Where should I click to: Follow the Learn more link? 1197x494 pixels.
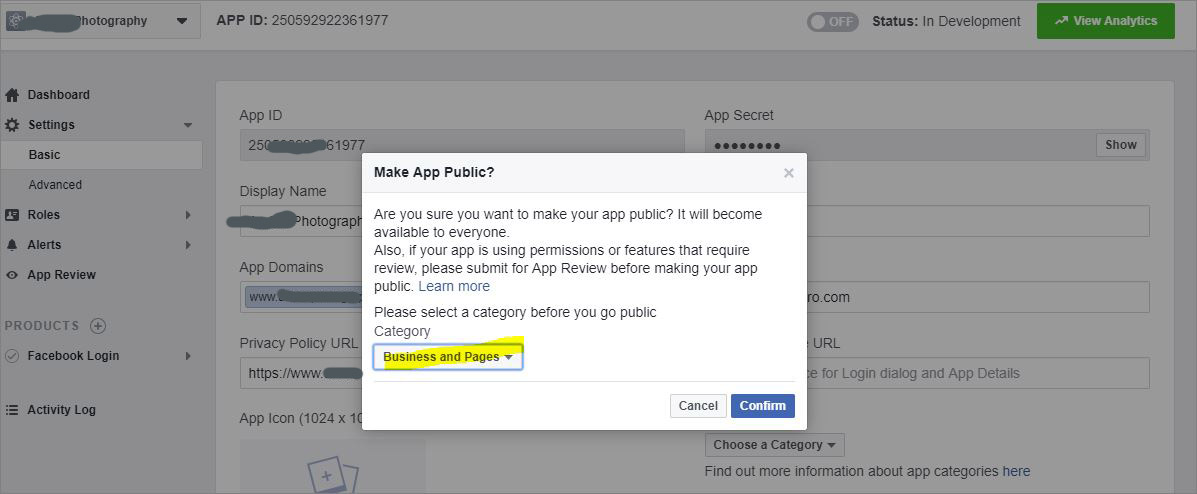454,286
